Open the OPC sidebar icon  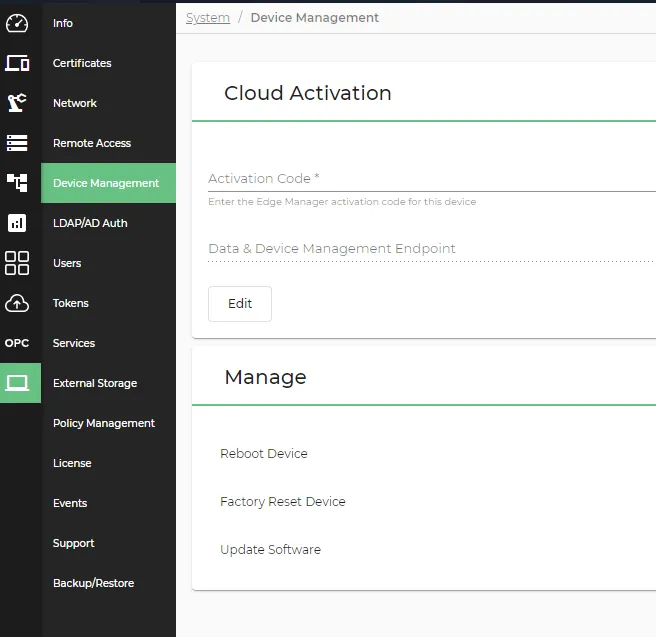17,343
